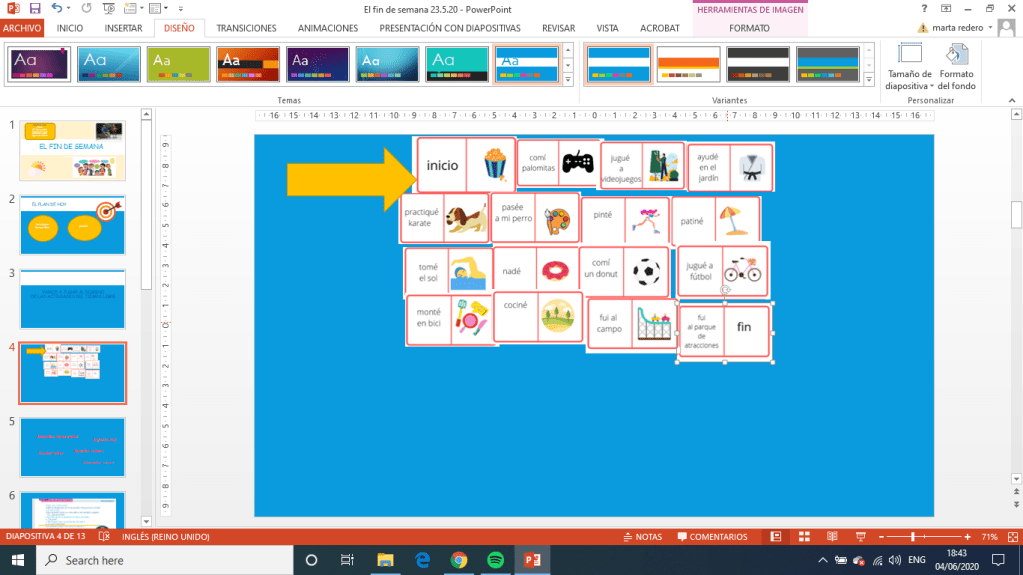Click the Undo arrow icon
Image resolution: width=1023 pixels, height=575 pixels.
pyautogui.click(x=57, y=8)
